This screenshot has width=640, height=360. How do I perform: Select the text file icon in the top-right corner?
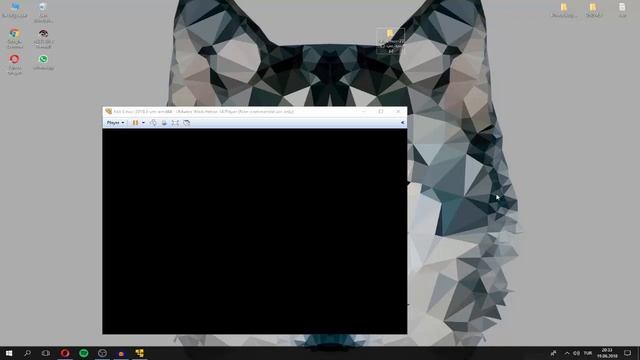pyautogui.click(x=622, y=10)
